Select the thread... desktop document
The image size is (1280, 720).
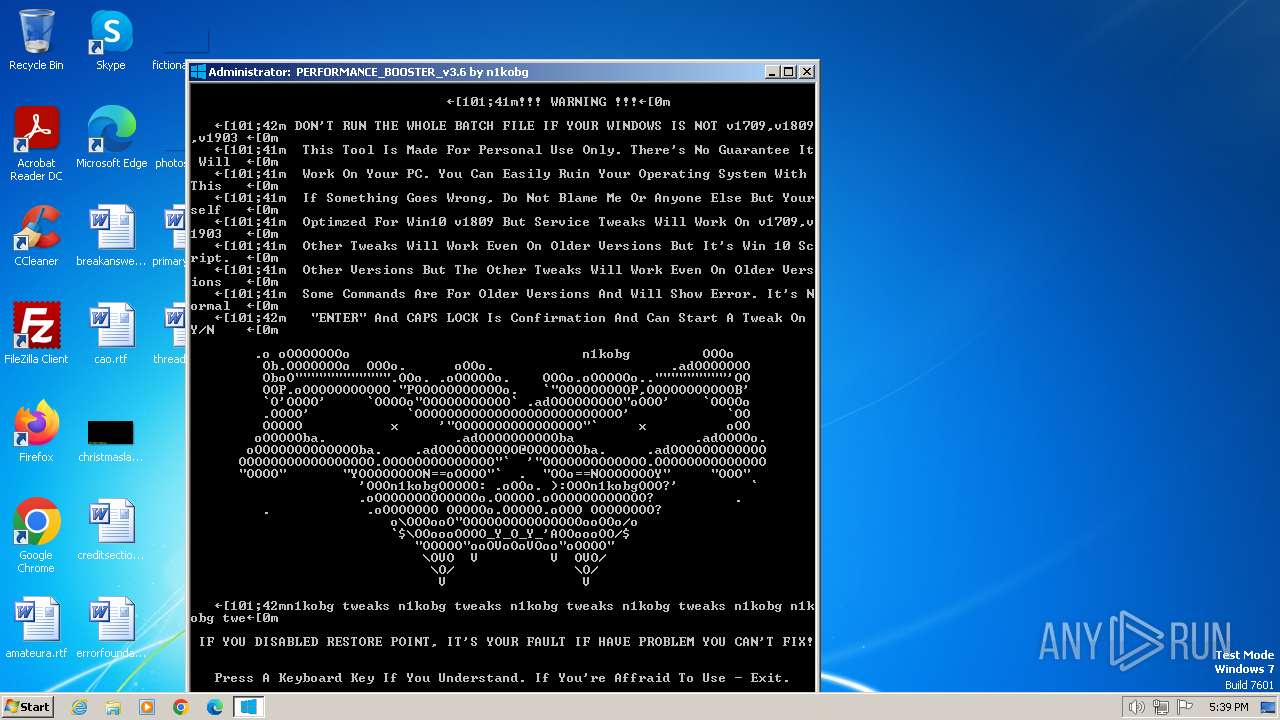coord(171,334)
